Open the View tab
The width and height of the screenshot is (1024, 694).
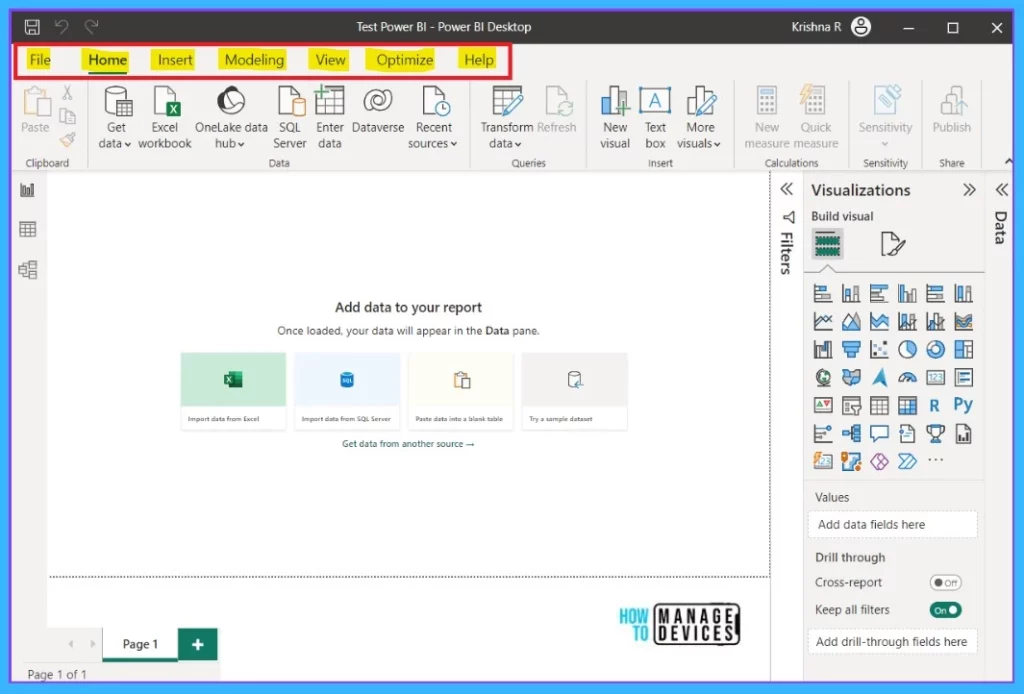[x=330, y=60]
